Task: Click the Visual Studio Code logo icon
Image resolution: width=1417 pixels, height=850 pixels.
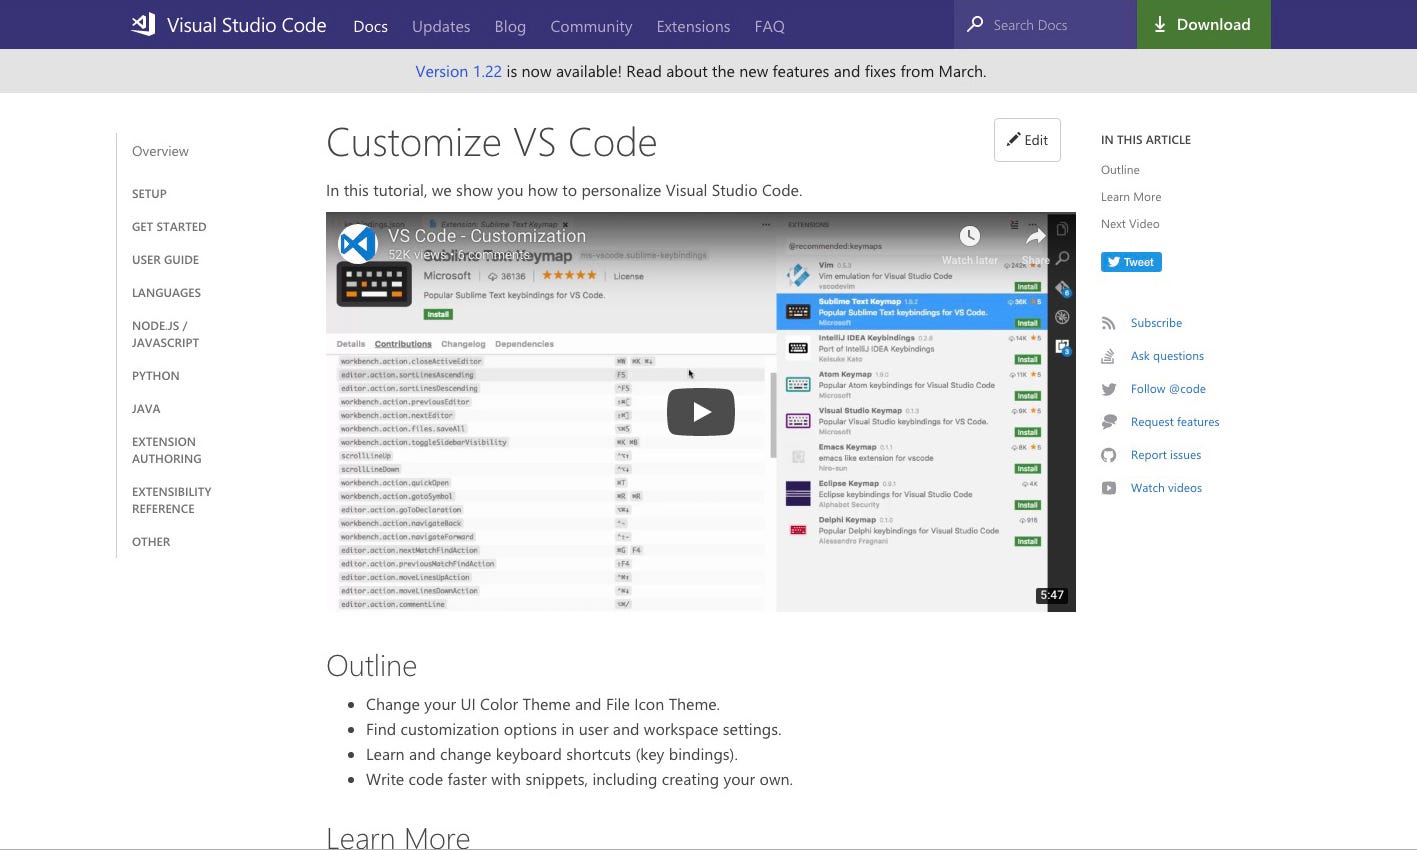Action: tap(143, 25)
